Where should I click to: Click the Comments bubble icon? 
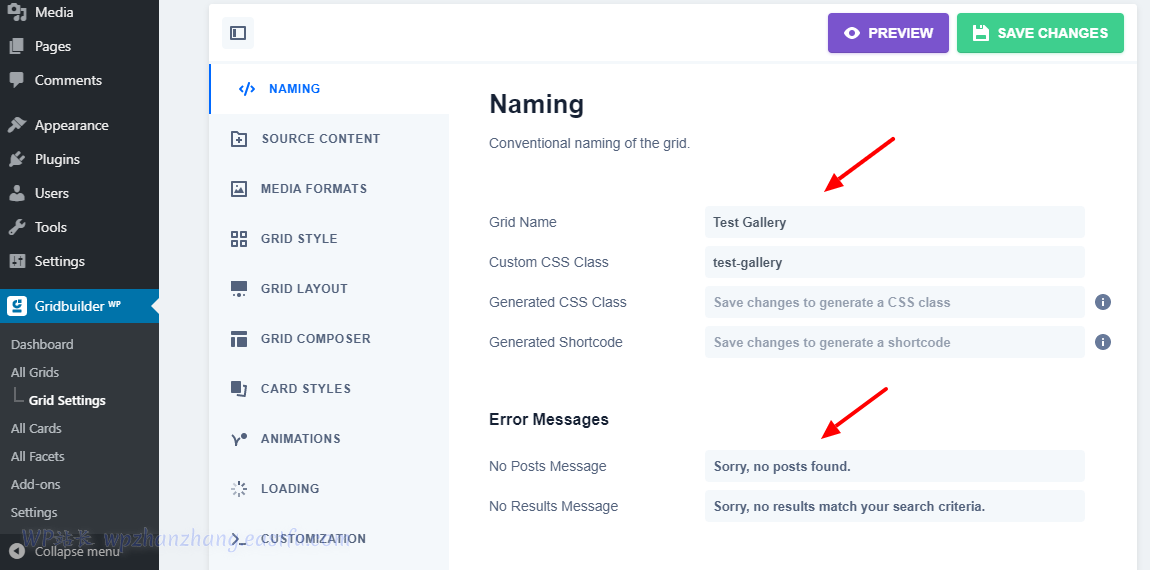click(x=17, y=80)
